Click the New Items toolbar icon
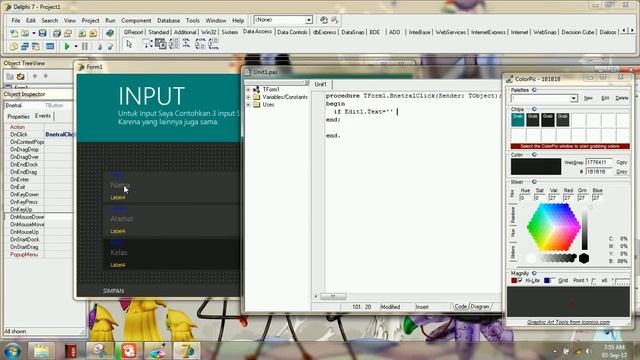 coord(14,33)
